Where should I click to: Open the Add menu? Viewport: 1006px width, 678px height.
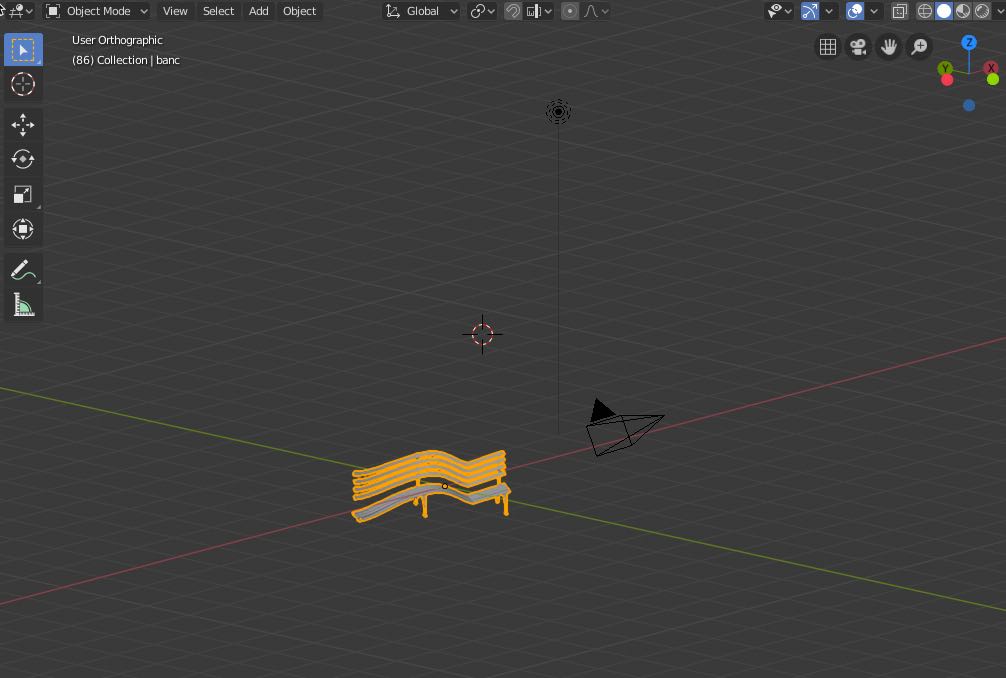pos(258,11)
